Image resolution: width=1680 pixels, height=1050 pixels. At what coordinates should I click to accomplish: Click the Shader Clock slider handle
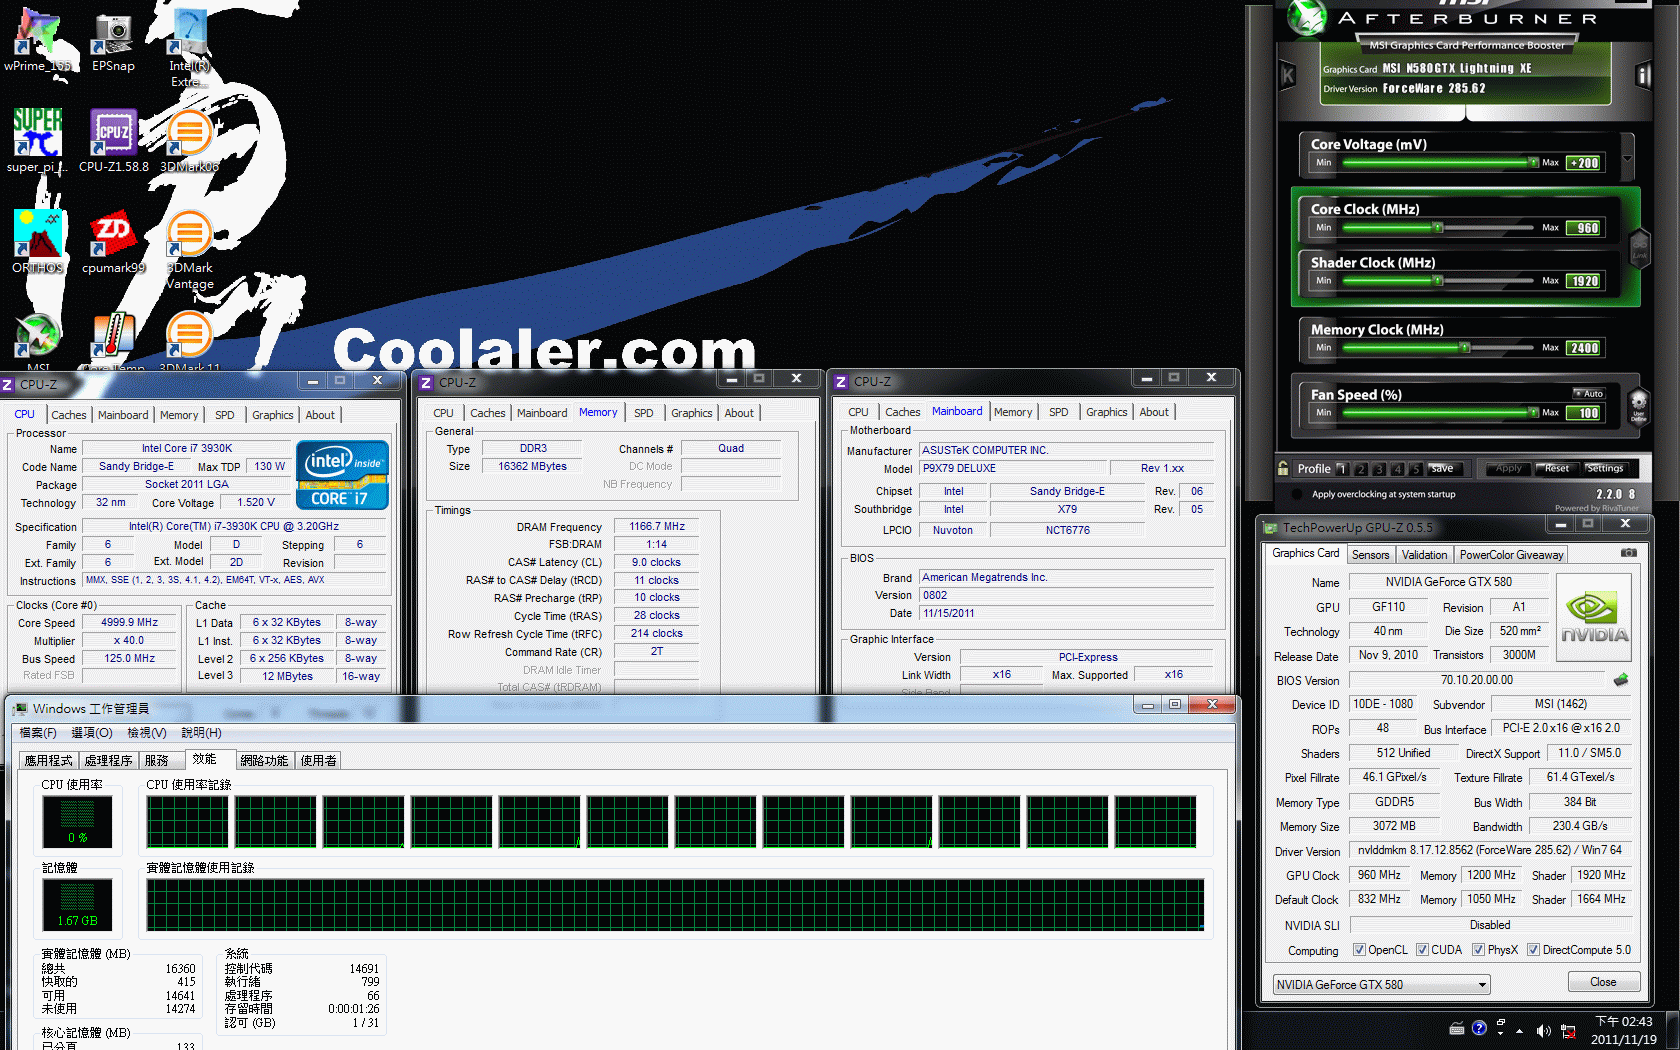click(1438, 281)
